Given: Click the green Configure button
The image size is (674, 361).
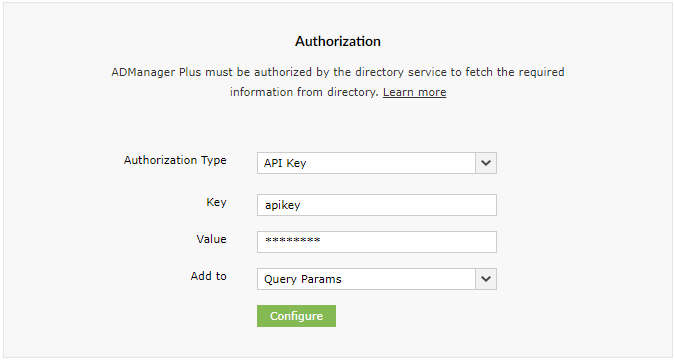Looking at the screenshot, I should point(296,316).
